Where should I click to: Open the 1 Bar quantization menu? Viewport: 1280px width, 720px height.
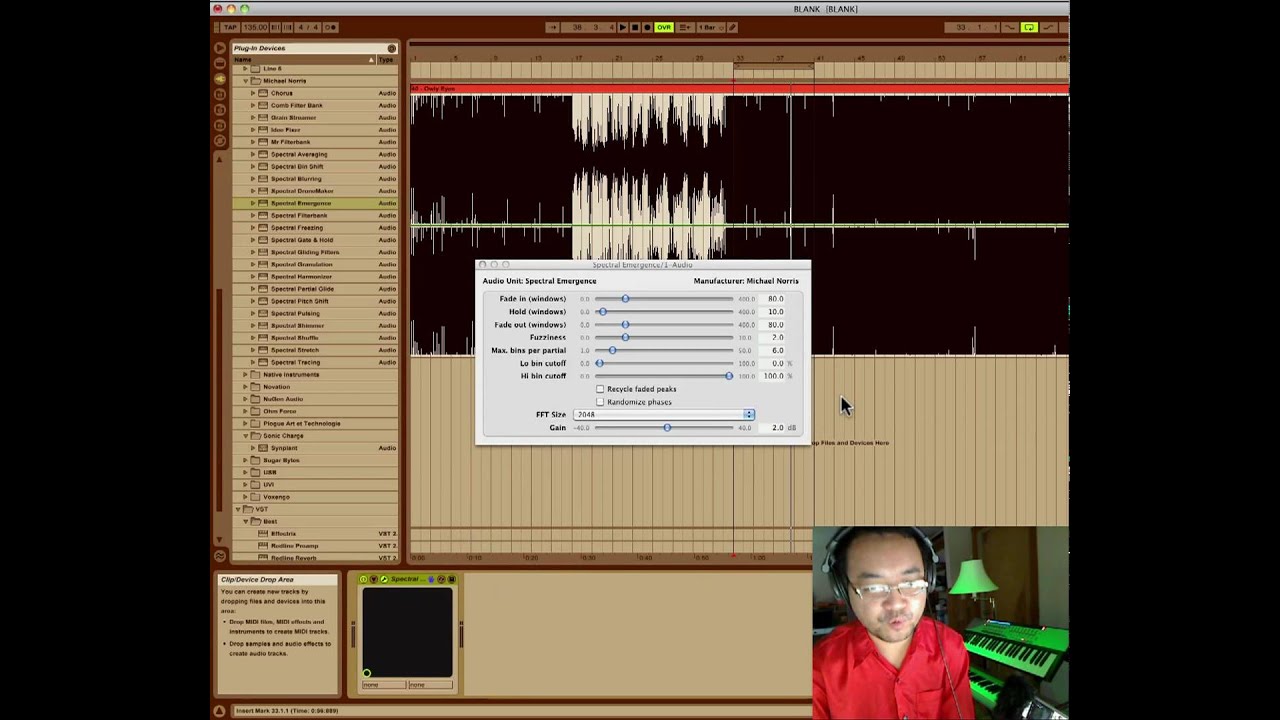tap(711, 27)
